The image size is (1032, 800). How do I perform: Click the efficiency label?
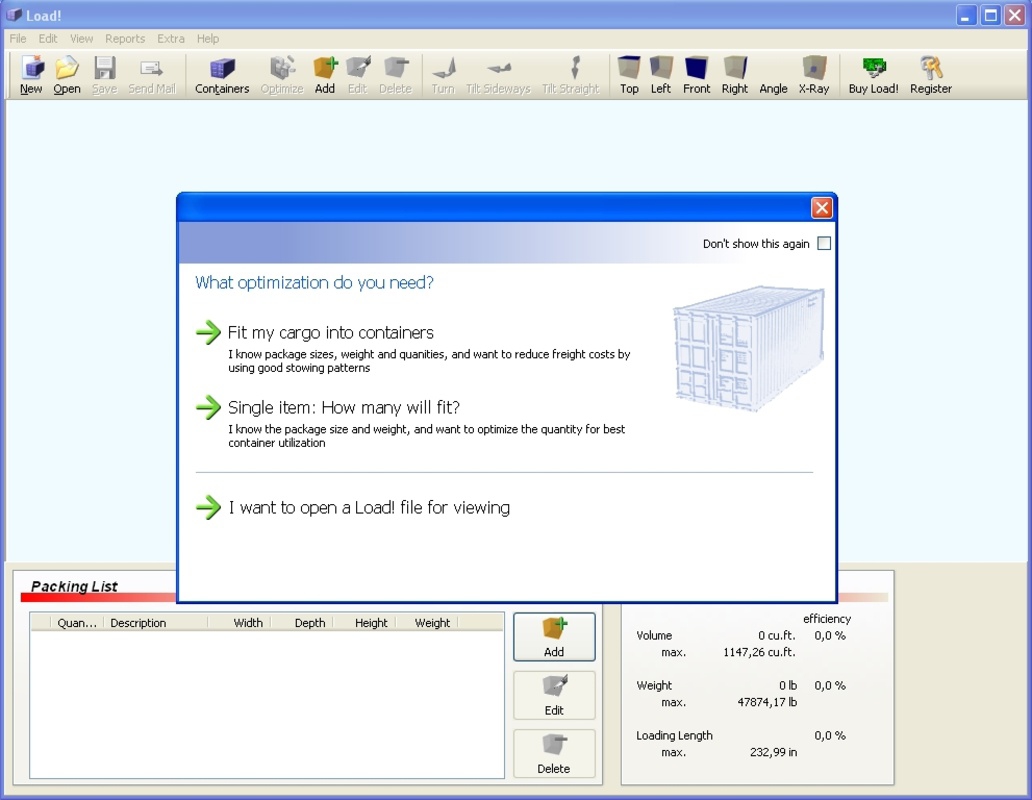(x=827, y=619)
